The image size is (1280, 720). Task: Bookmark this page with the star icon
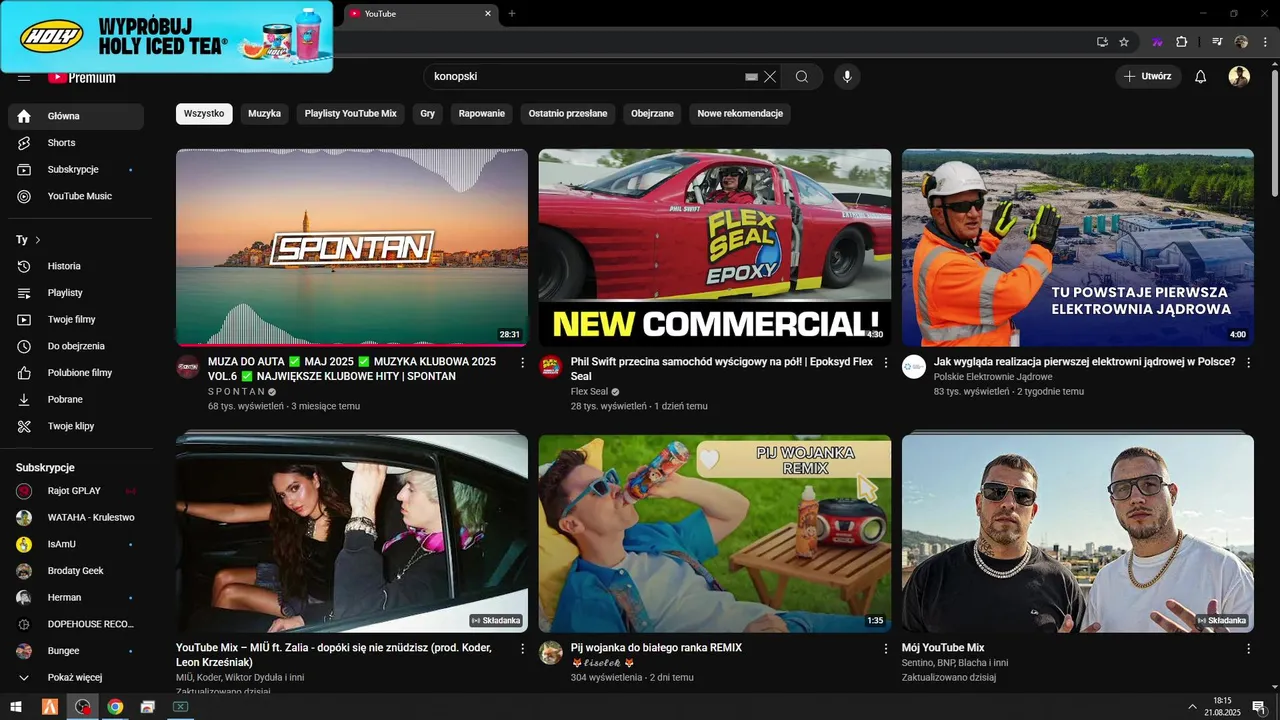[x=1124, y=42]
